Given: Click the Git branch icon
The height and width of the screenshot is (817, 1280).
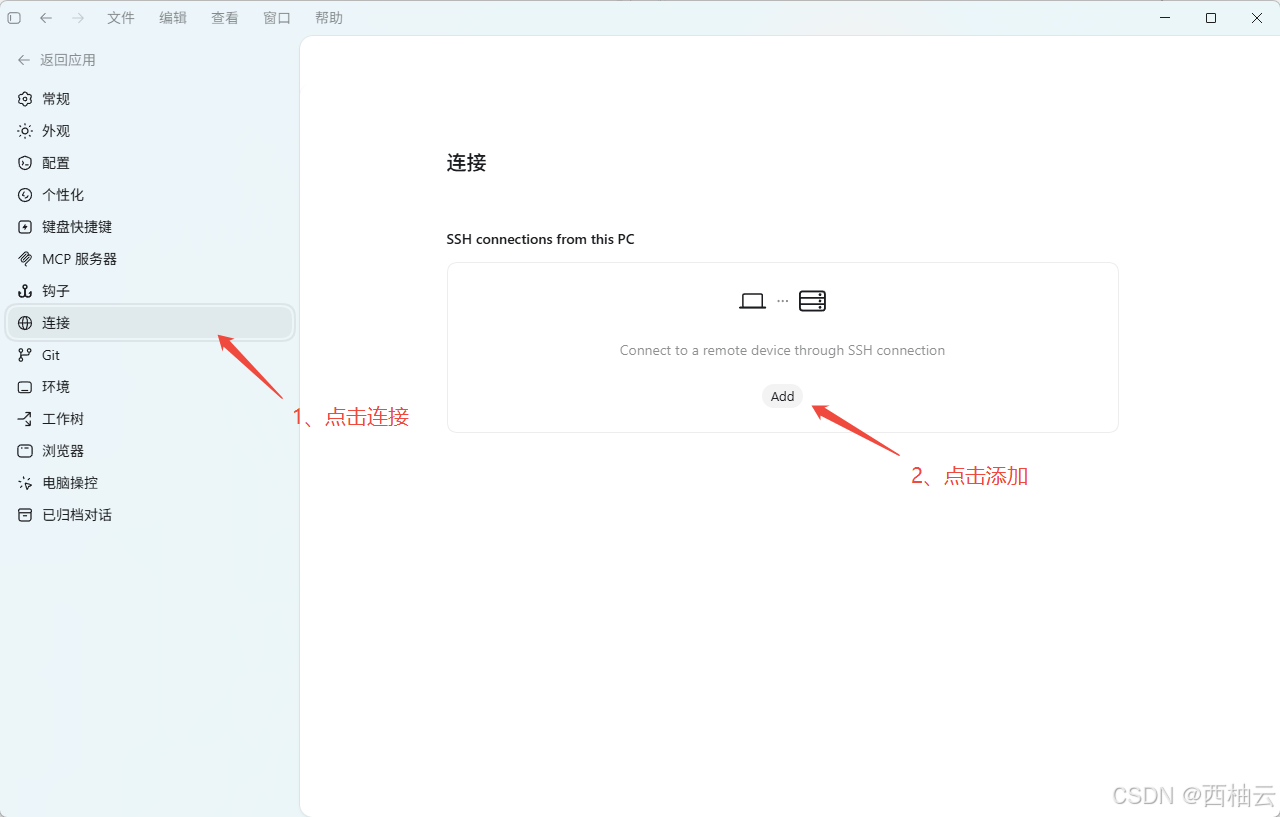Looking at the screenshot, I should 25,355.
